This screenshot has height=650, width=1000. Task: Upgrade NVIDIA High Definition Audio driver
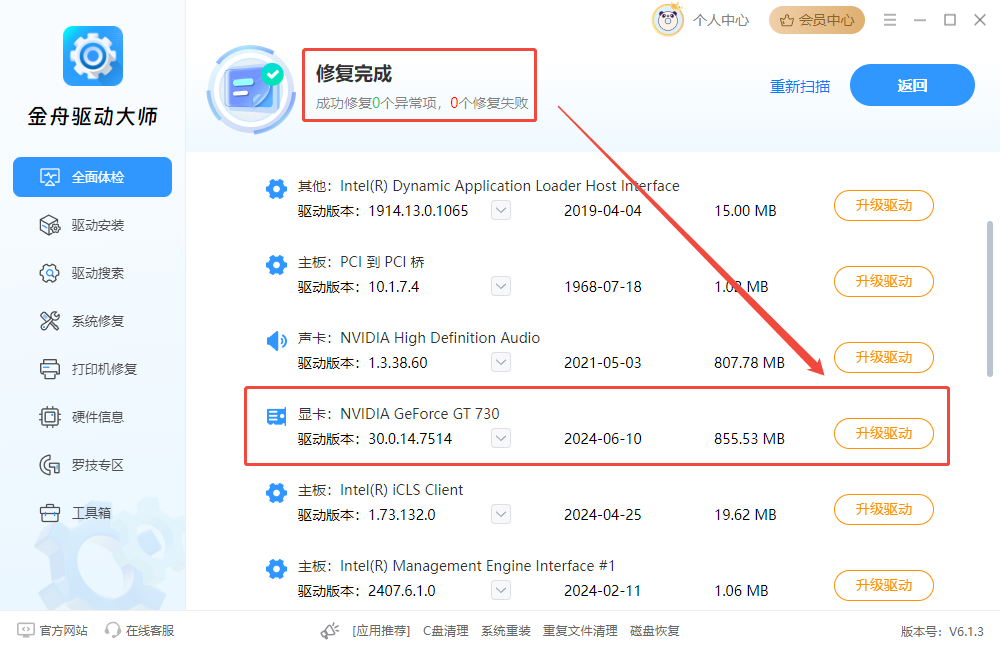click(x=884, y=357)
